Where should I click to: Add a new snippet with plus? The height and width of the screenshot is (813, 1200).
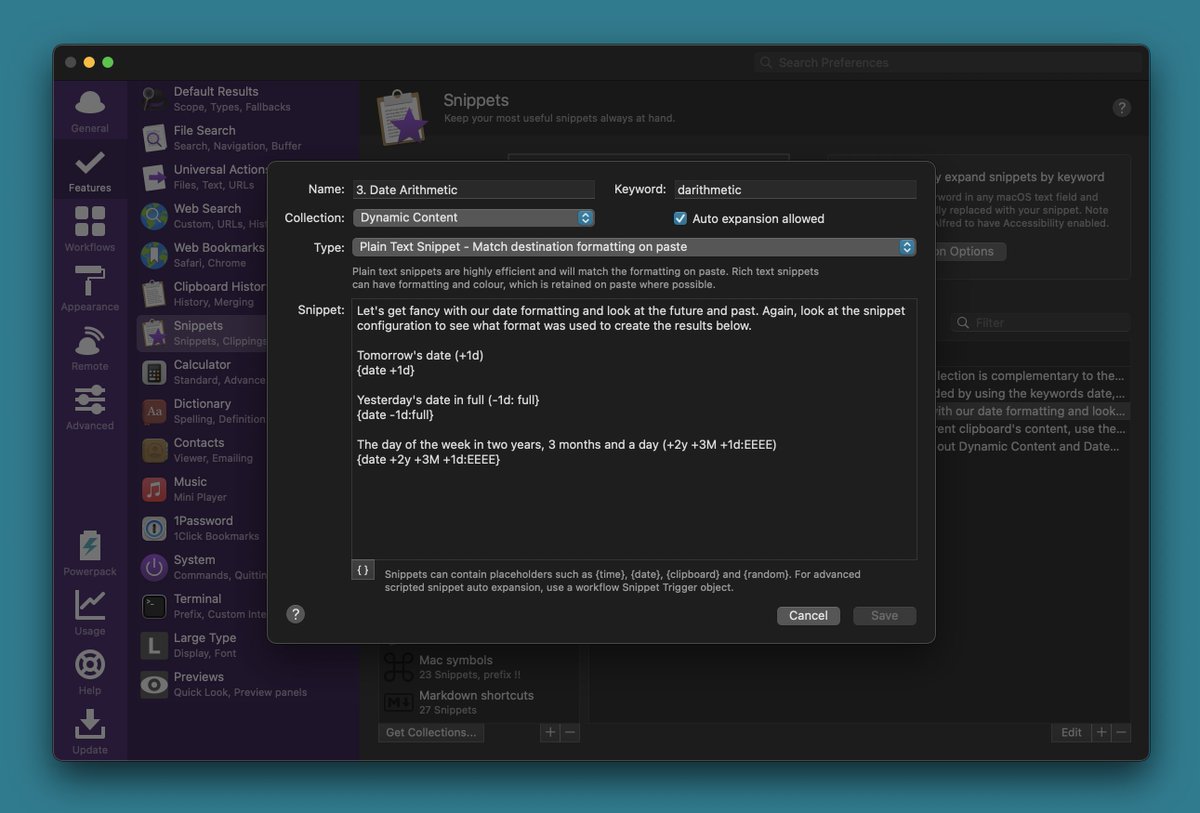[x=1102, y=732]
